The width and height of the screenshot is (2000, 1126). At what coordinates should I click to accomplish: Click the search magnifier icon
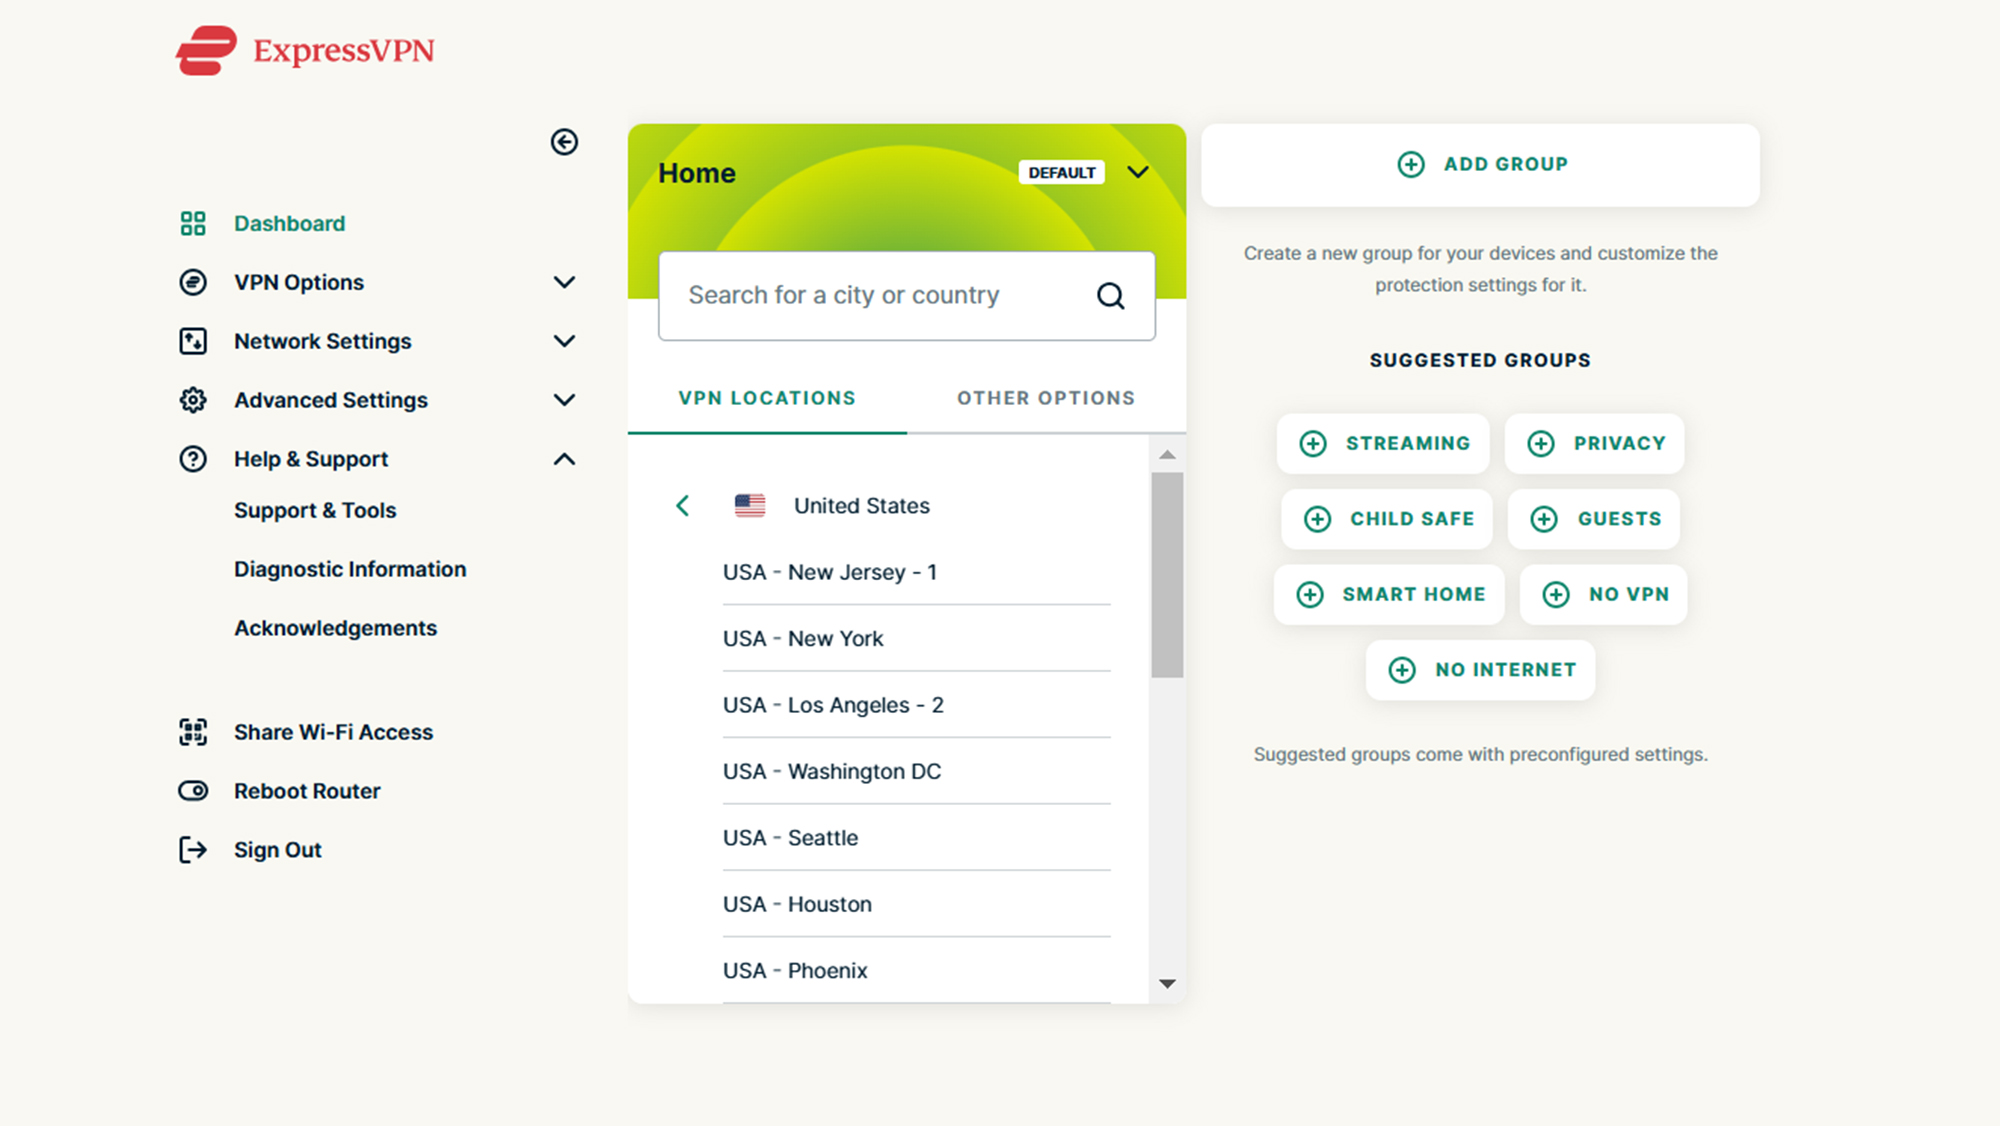click(1111, 296)
